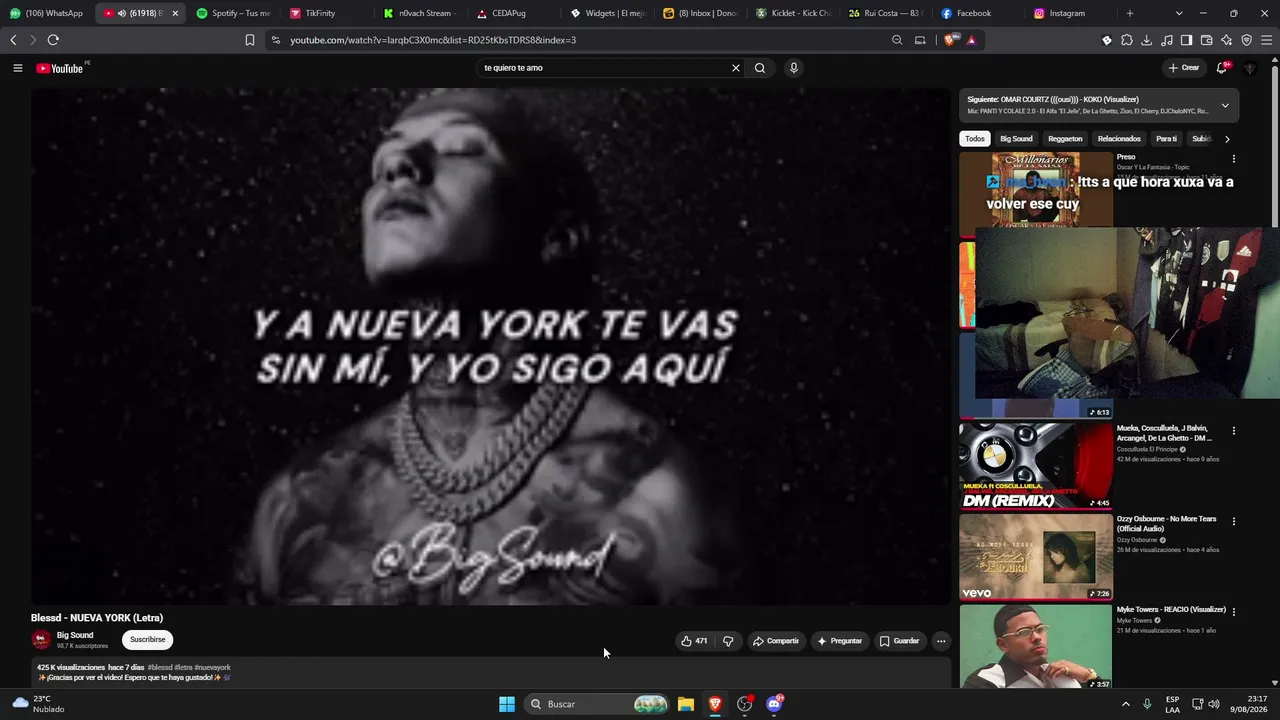Viewport: 1280px width, 720px height.
Task: Open the zoom-out indicator in address bar
Action: point(897,40)
